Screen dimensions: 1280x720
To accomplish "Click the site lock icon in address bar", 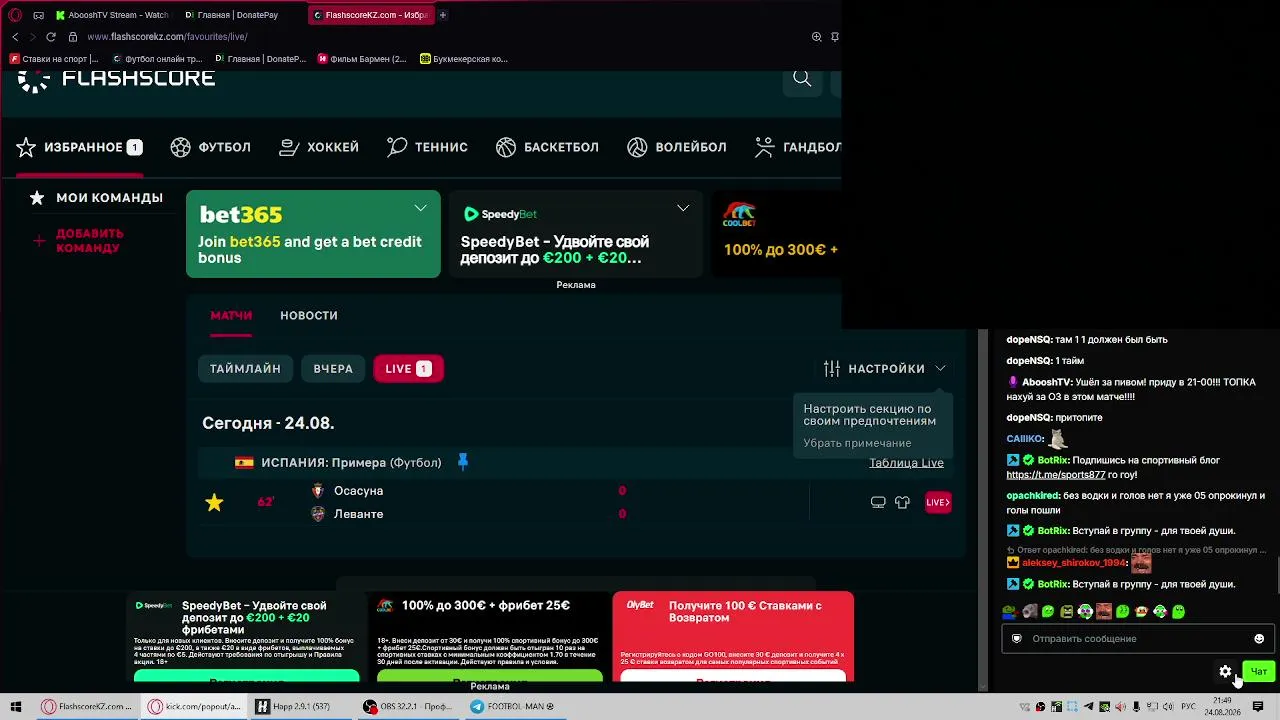I will [x=73, y=37].
